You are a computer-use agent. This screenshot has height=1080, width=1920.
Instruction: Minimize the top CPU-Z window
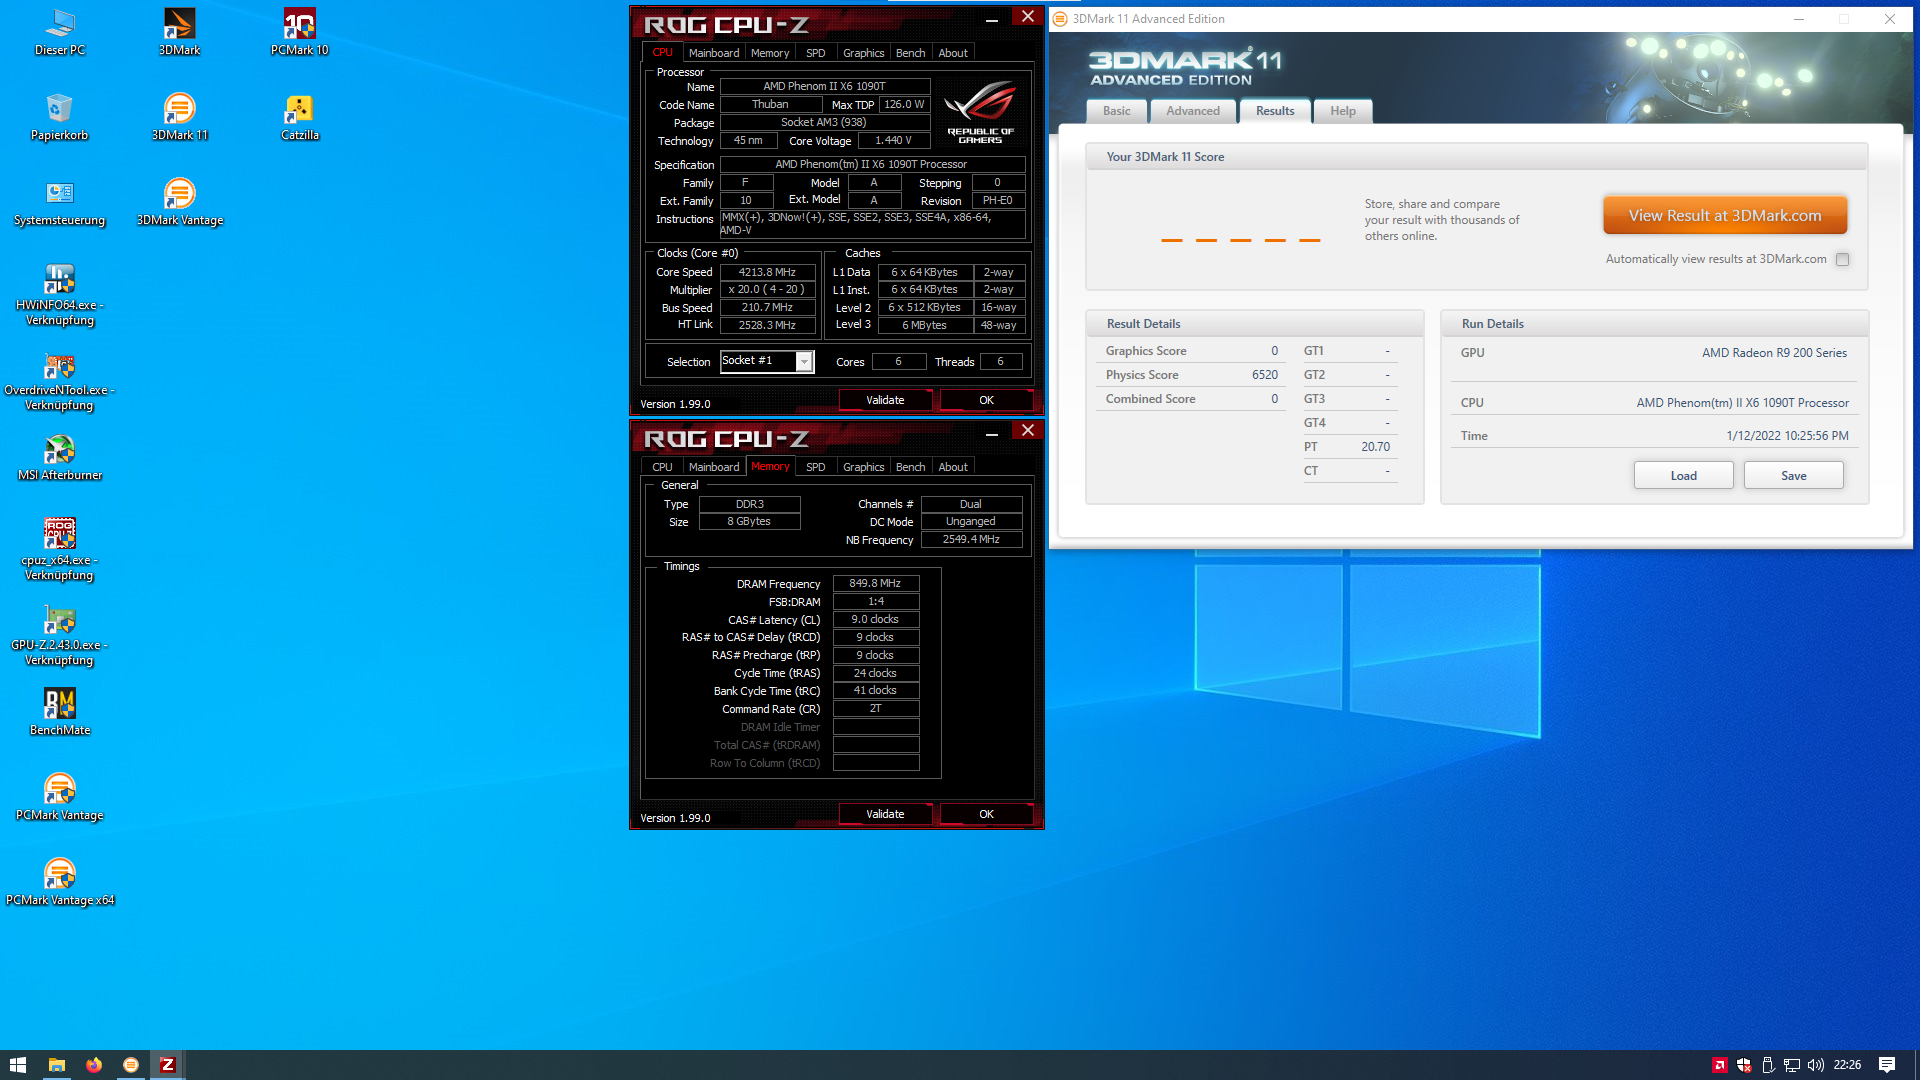[x=992, y=20]
